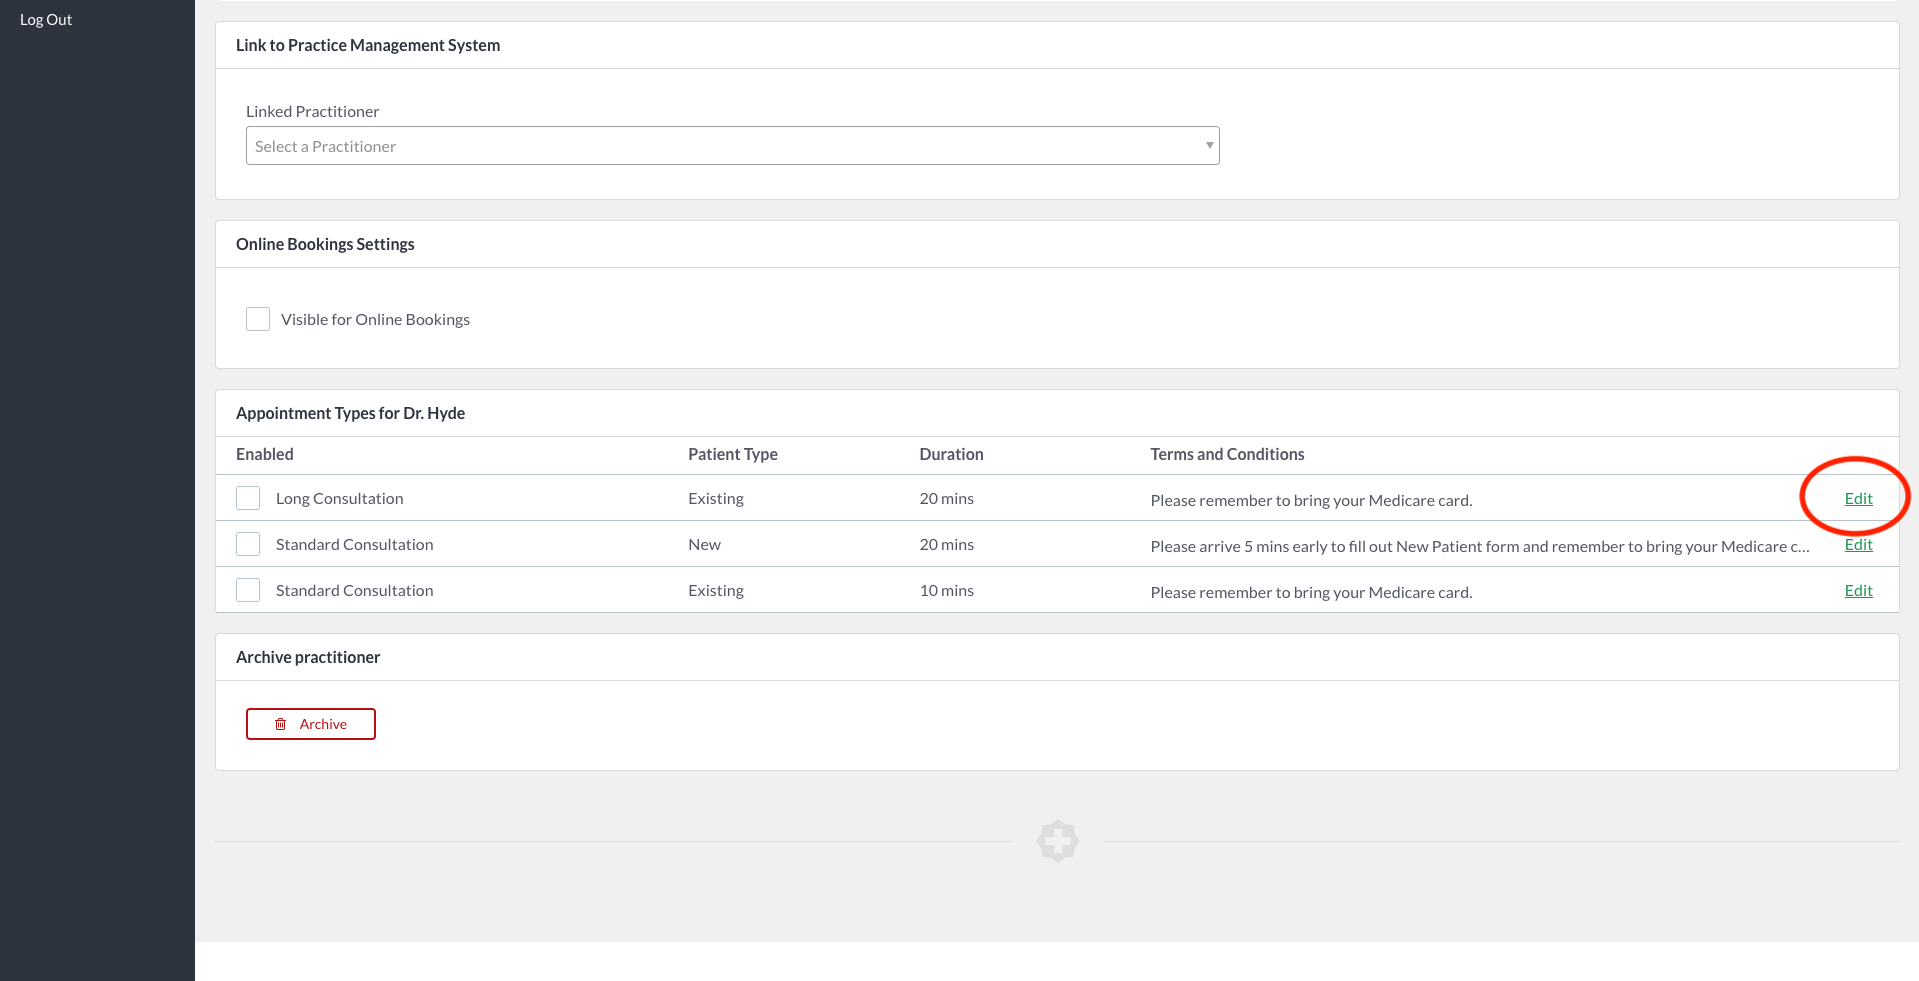Click the Link to Practice Management System heading
Viewport: 1919px width, 981px height.
368,45
